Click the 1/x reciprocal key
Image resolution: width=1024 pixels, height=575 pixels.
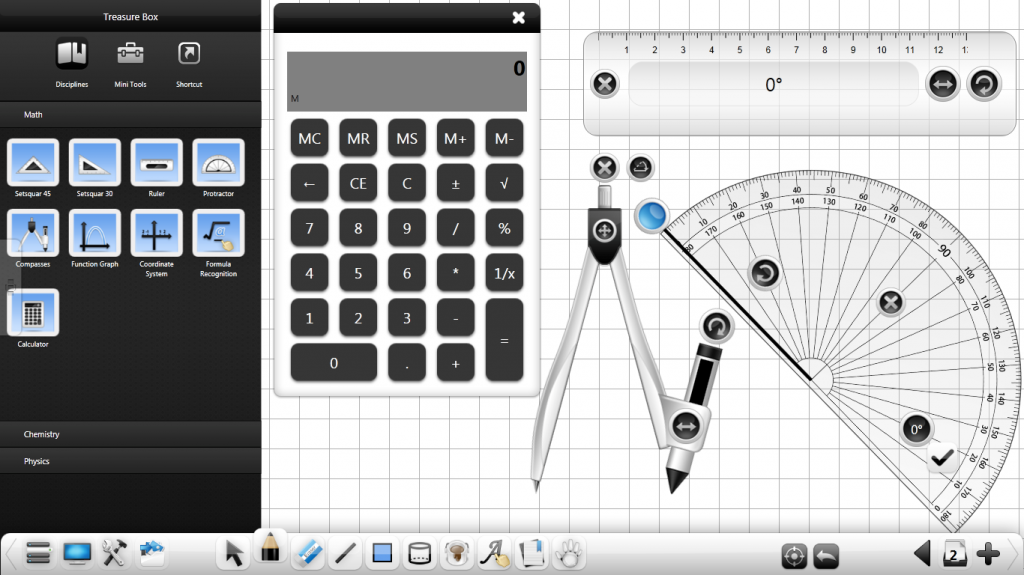(504, 273)
